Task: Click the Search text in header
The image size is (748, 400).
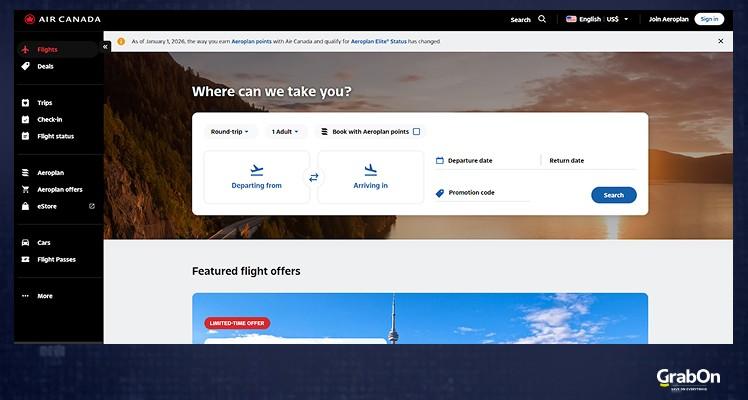Action: [520, 20]
